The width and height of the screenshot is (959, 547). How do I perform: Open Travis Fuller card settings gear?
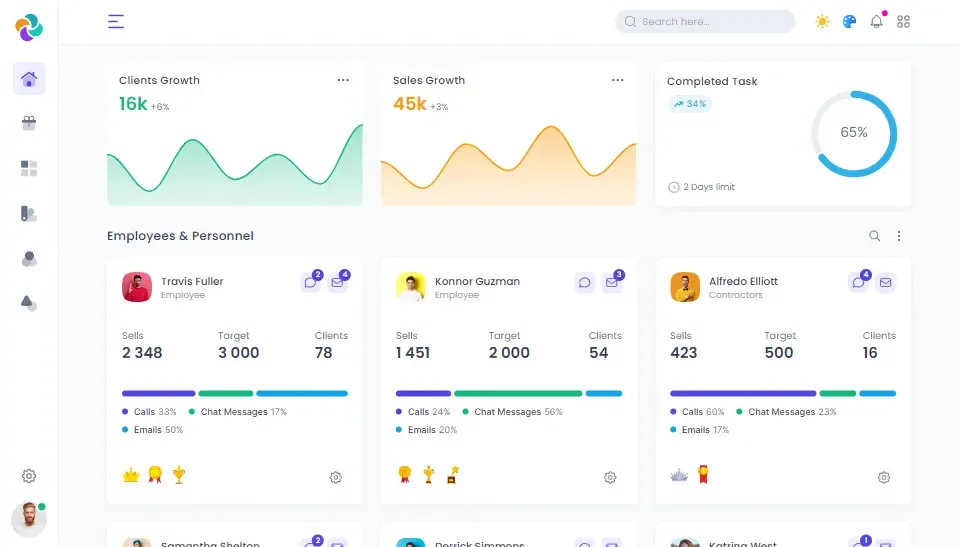[336, 477]
